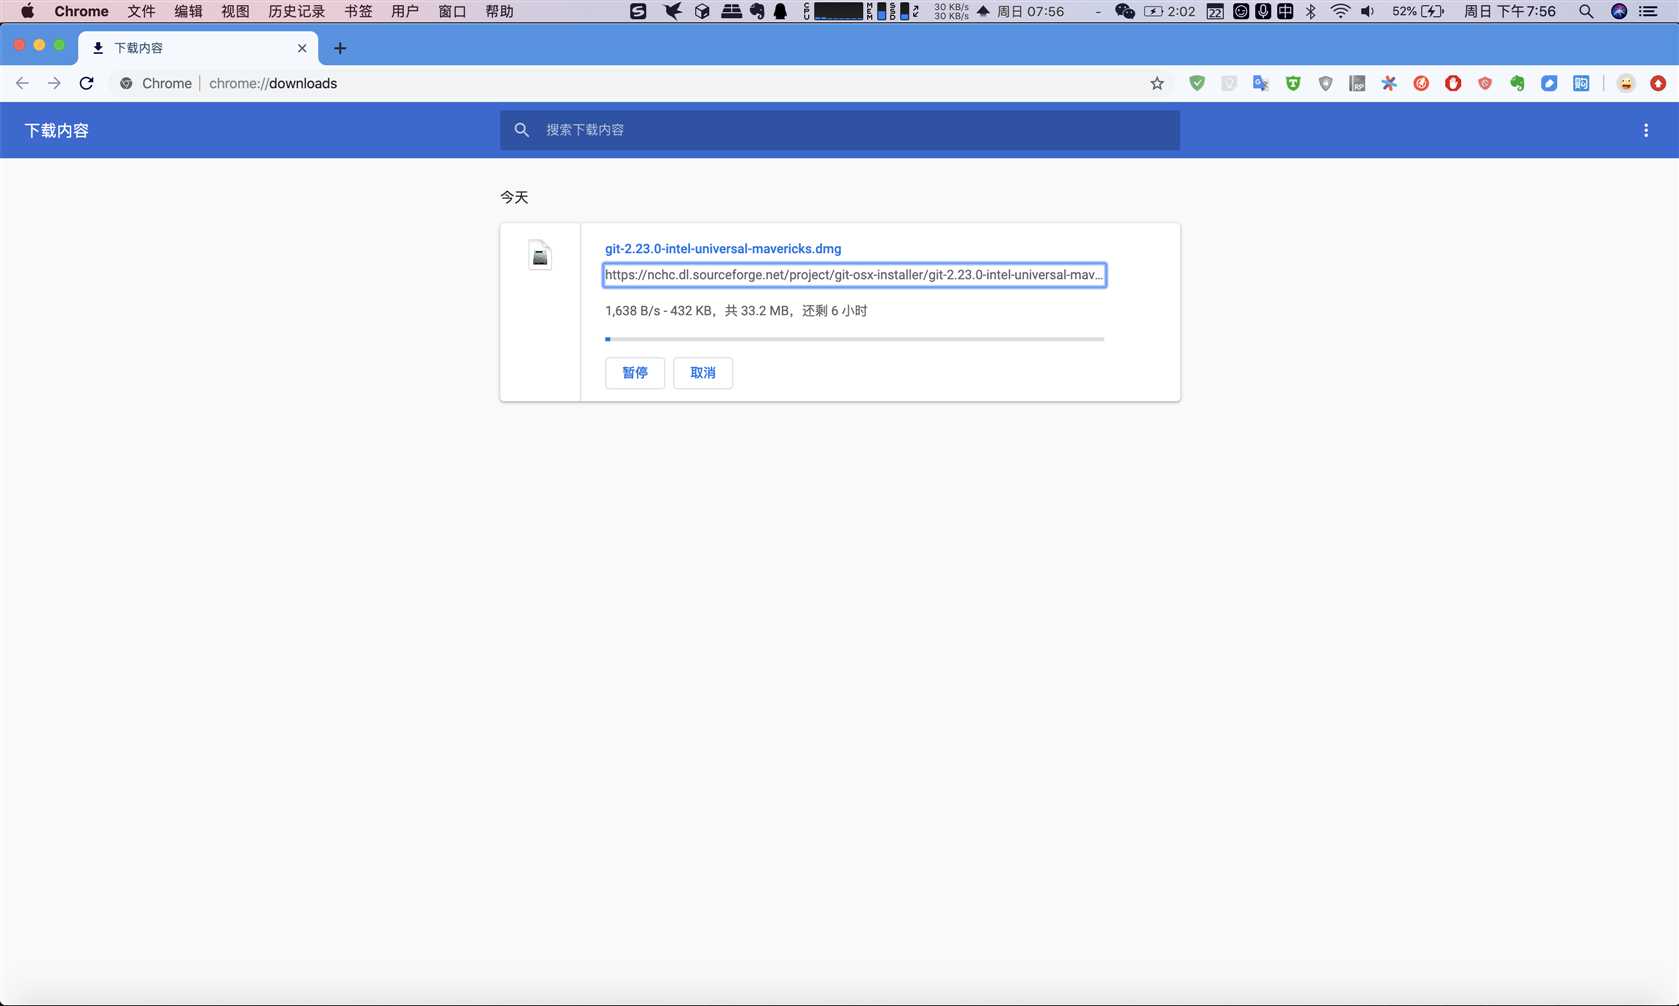Open the Evernote elephant extension icon
Viewport: 1679px width, 1006px height.
[1517, 84]
